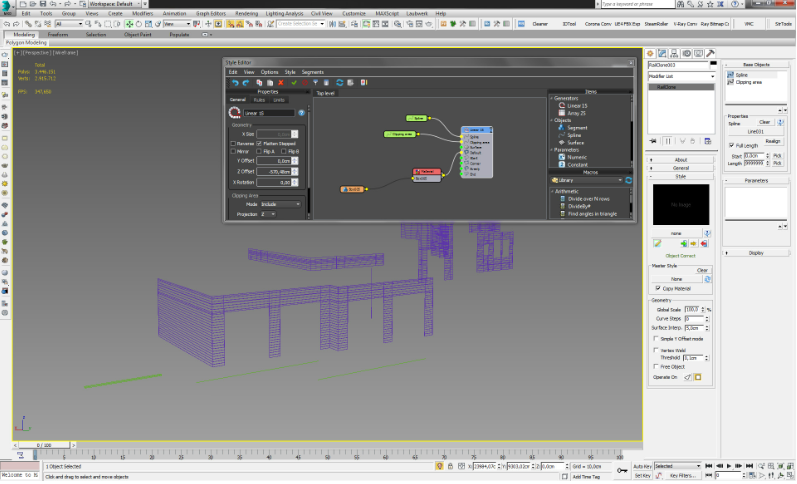Open the Modifier List dropdown
Screen dimensions: 797x484
(681, 76)
